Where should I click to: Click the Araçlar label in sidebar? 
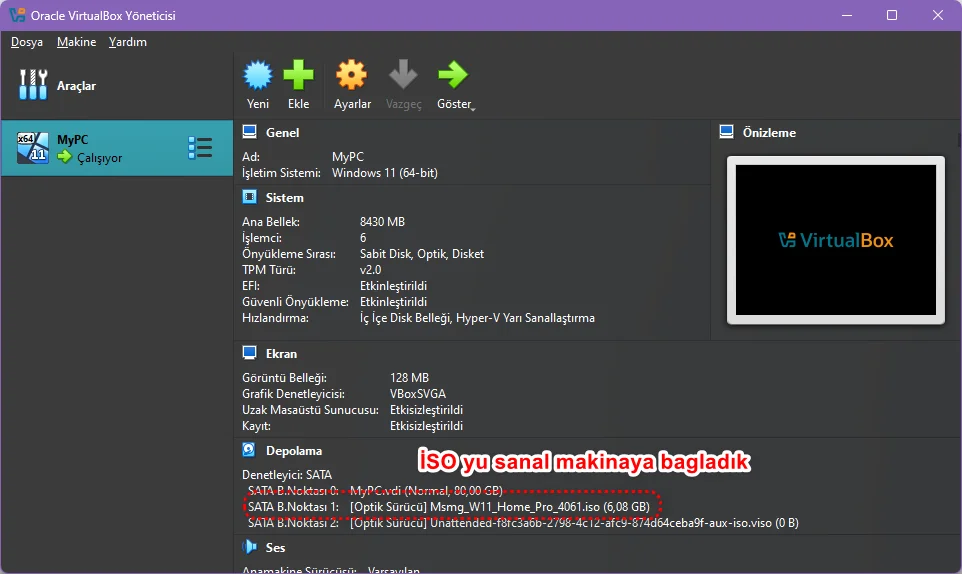[77, 86]
